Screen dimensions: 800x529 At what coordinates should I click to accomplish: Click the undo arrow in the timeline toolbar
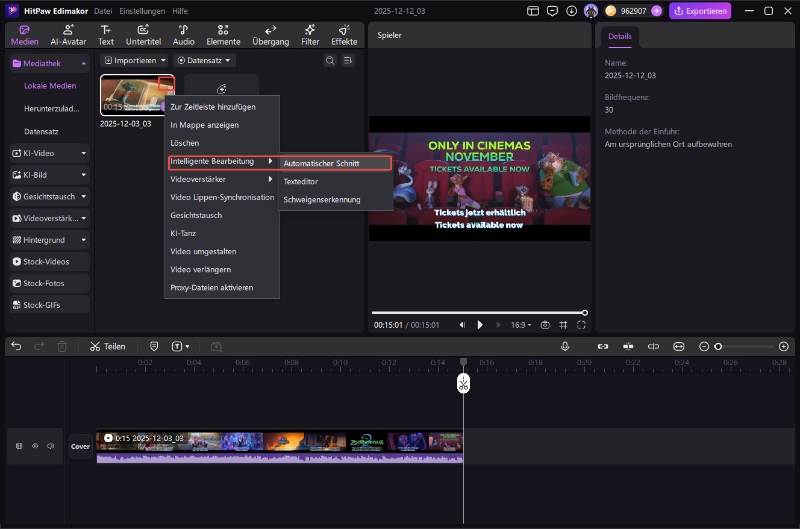16,346
